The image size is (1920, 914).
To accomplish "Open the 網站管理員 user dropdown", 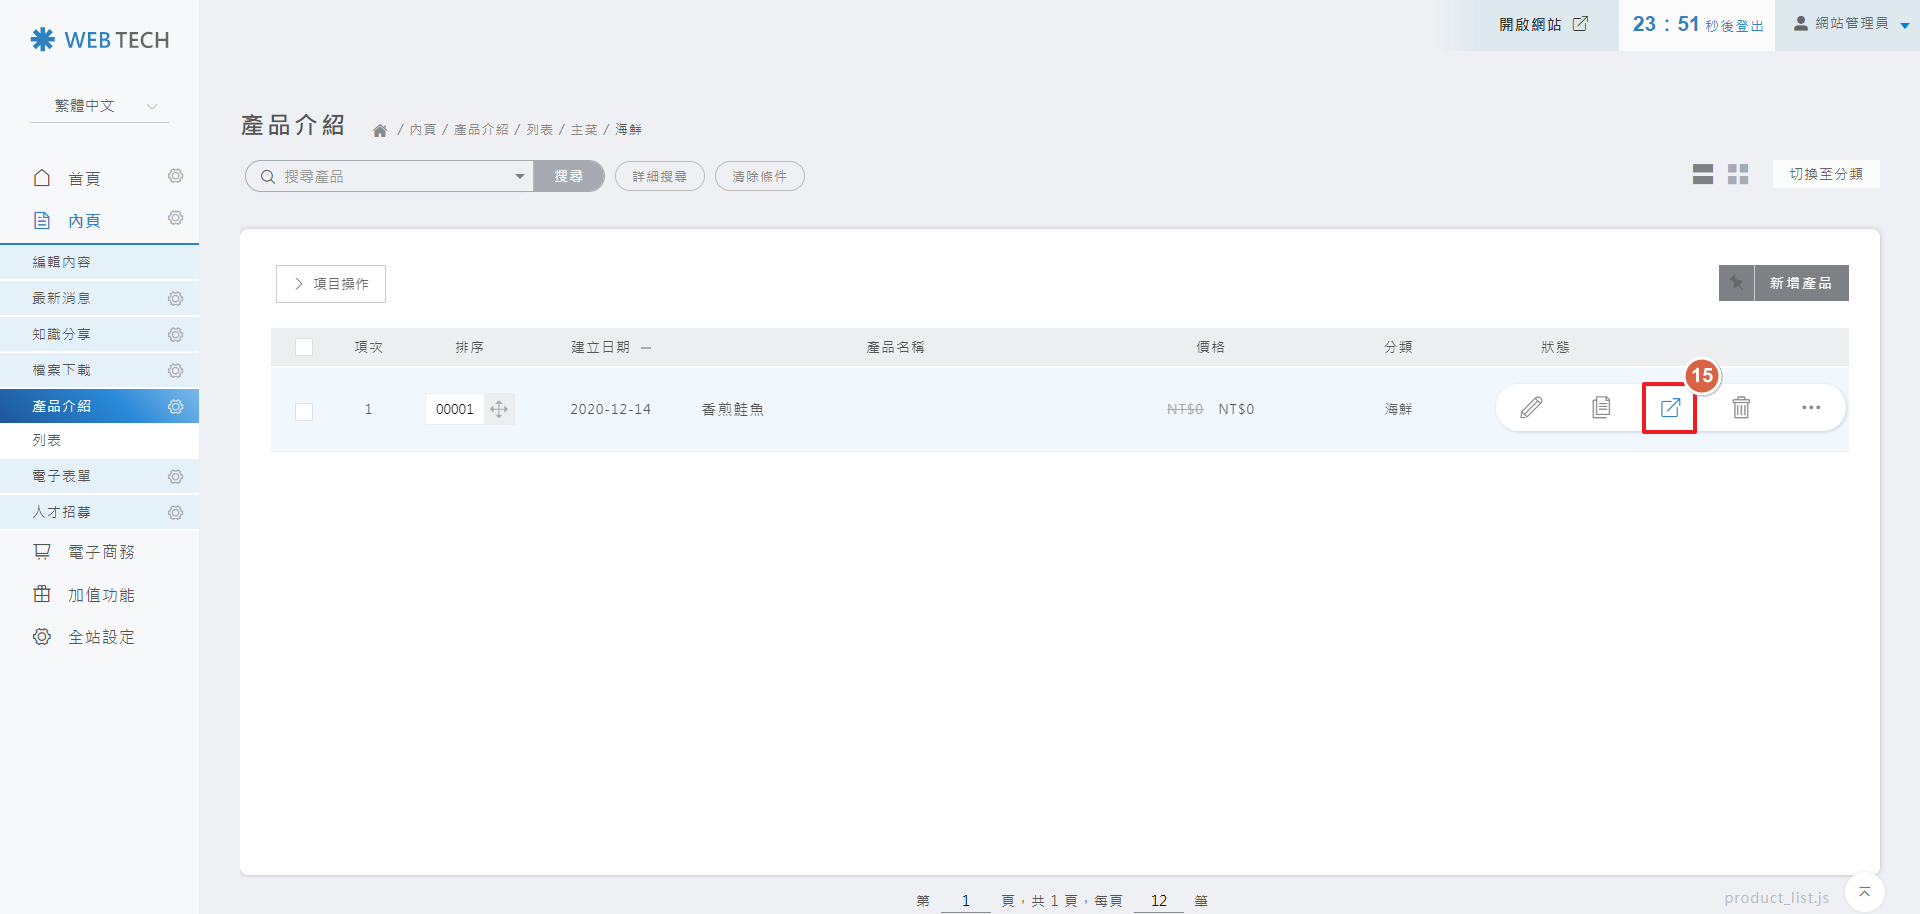I will pos(1850,24).
